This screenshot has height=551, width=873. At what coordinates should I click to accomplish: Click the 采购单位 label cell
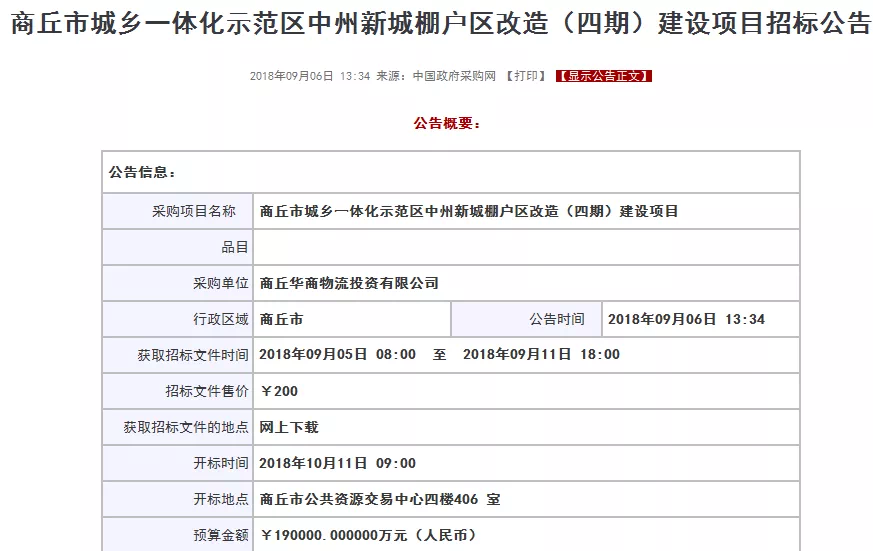(x=178, y=283)
